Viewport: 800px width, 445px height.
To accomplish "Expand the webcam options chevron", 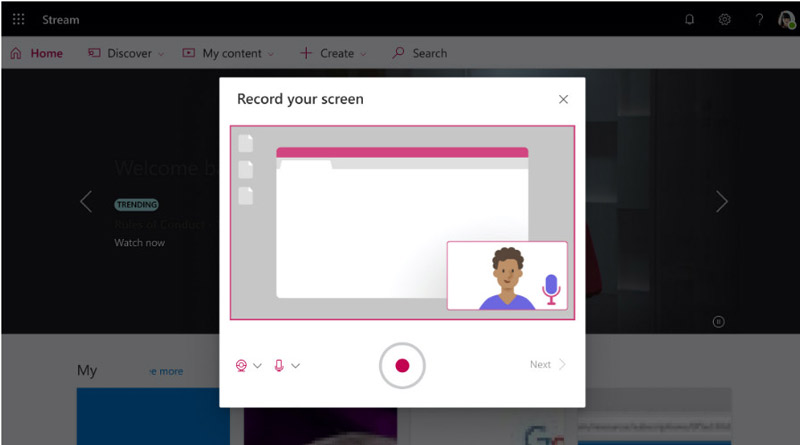I will pos(257,366).
